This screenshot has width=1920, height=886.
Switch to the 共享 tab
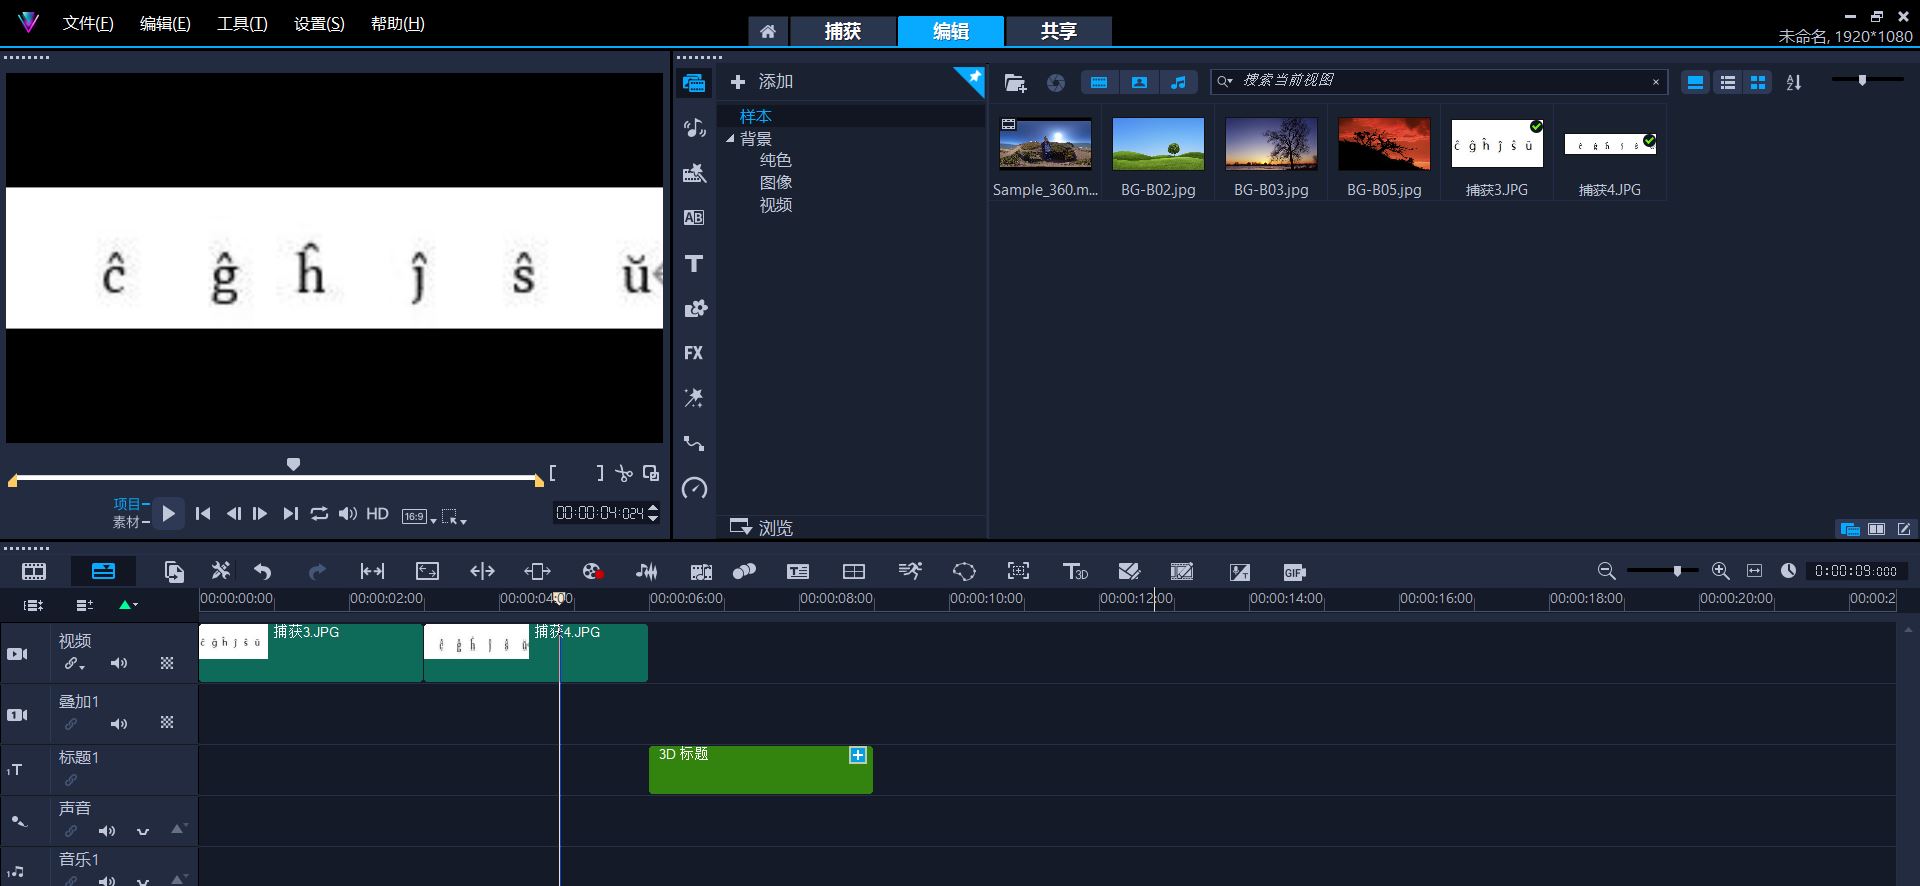[1058, 31]
